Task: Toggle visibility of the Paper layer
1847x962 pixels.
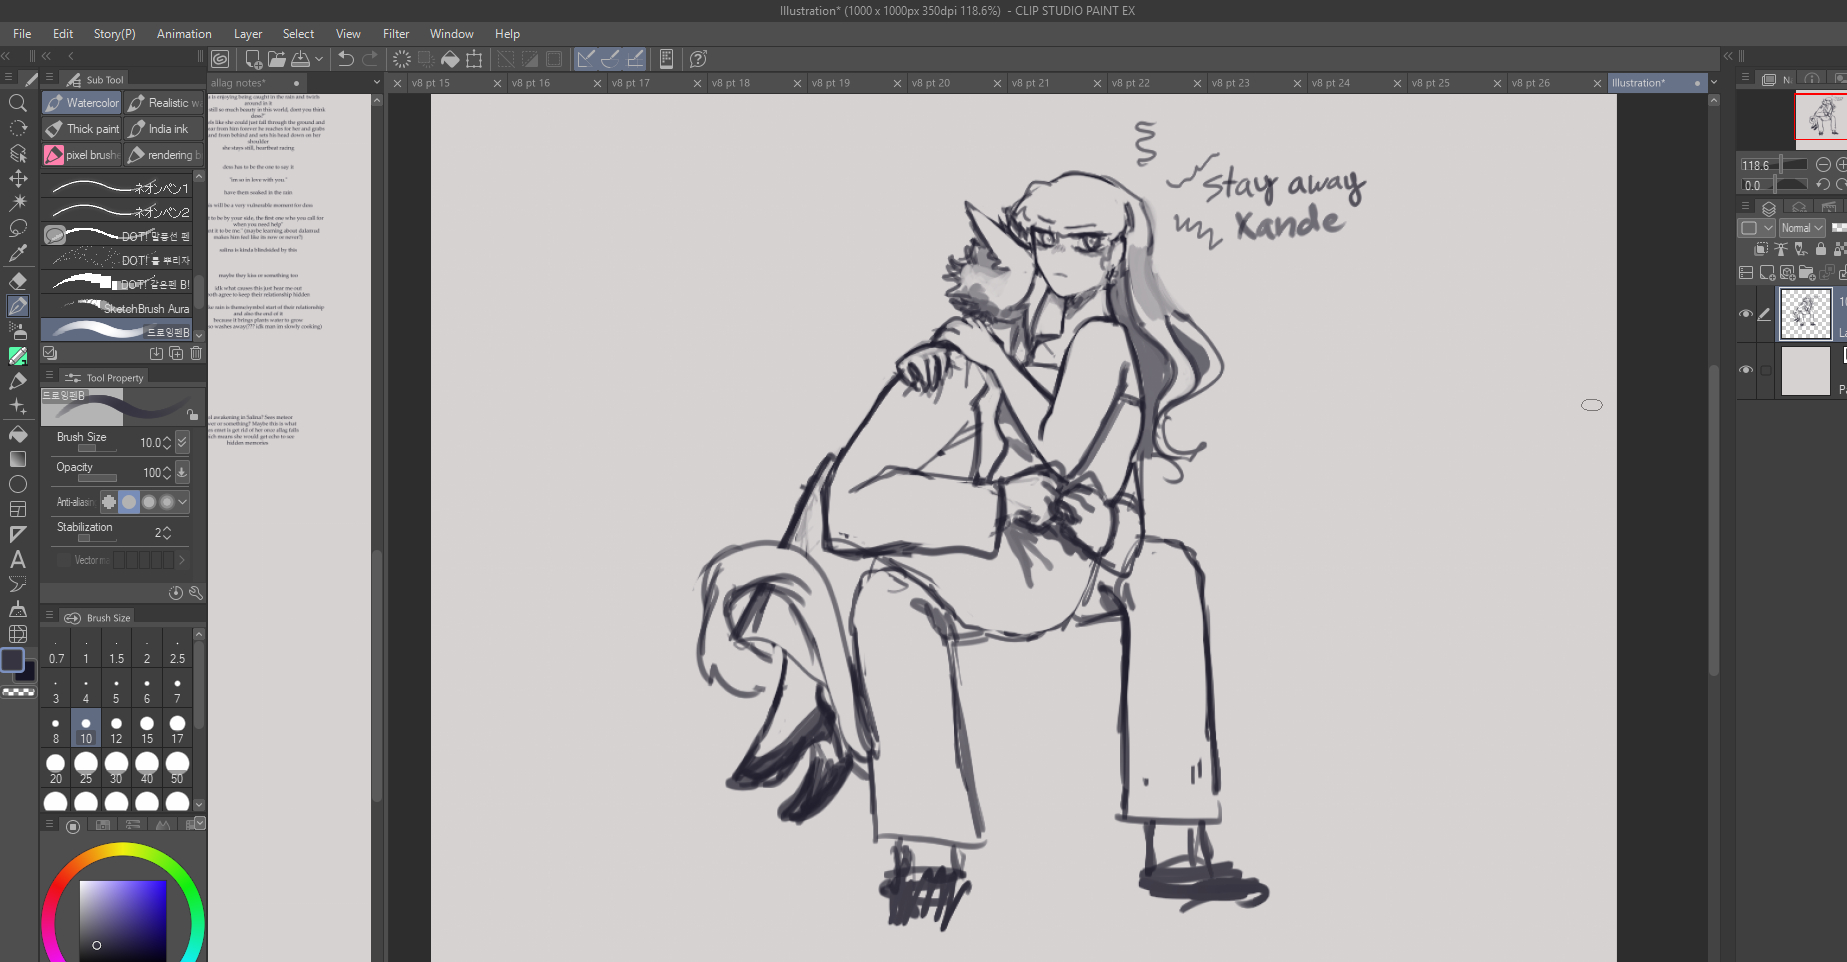Action: (1746, 370)
